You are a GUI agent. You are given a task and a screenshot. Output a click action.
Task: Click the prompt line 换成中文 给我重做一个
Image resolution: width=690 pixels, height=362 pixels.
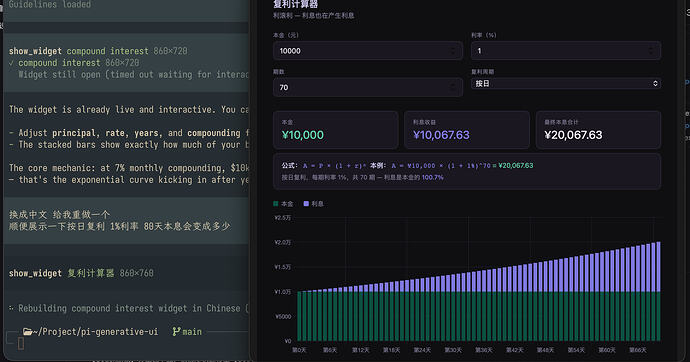(59, 215)
